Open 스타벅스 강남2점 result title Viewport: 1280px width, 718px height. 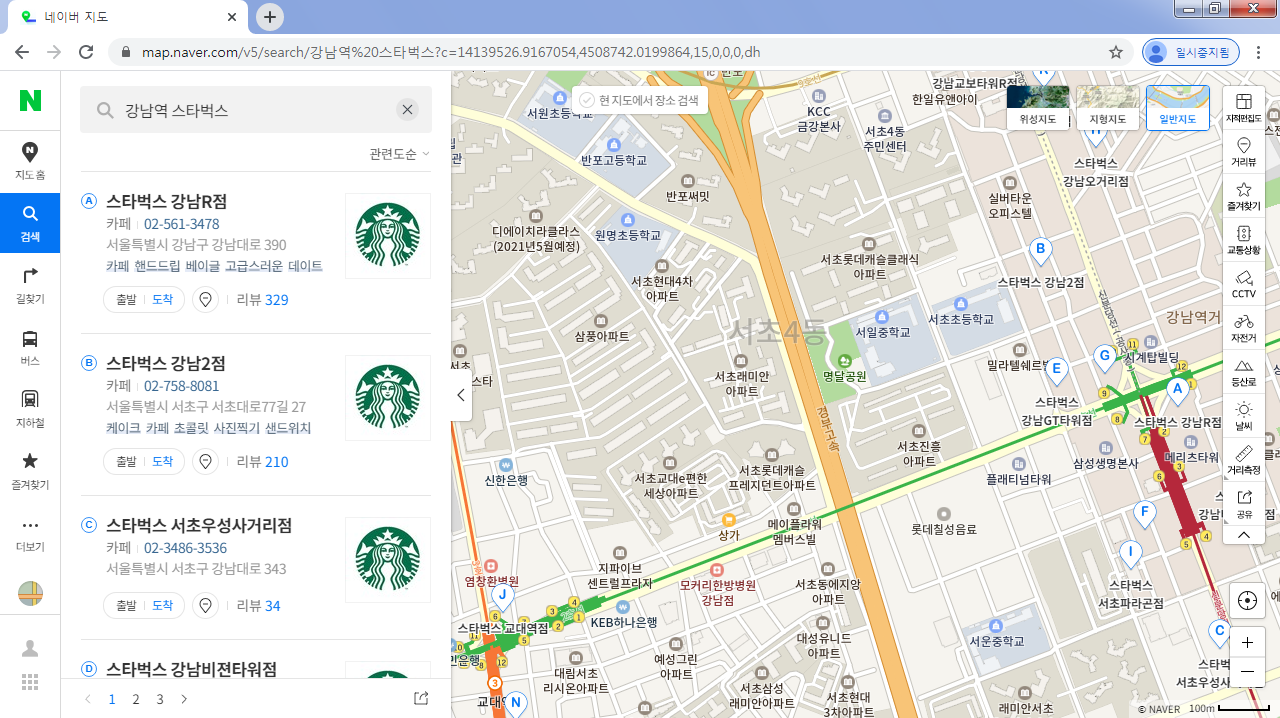point(166,363)
